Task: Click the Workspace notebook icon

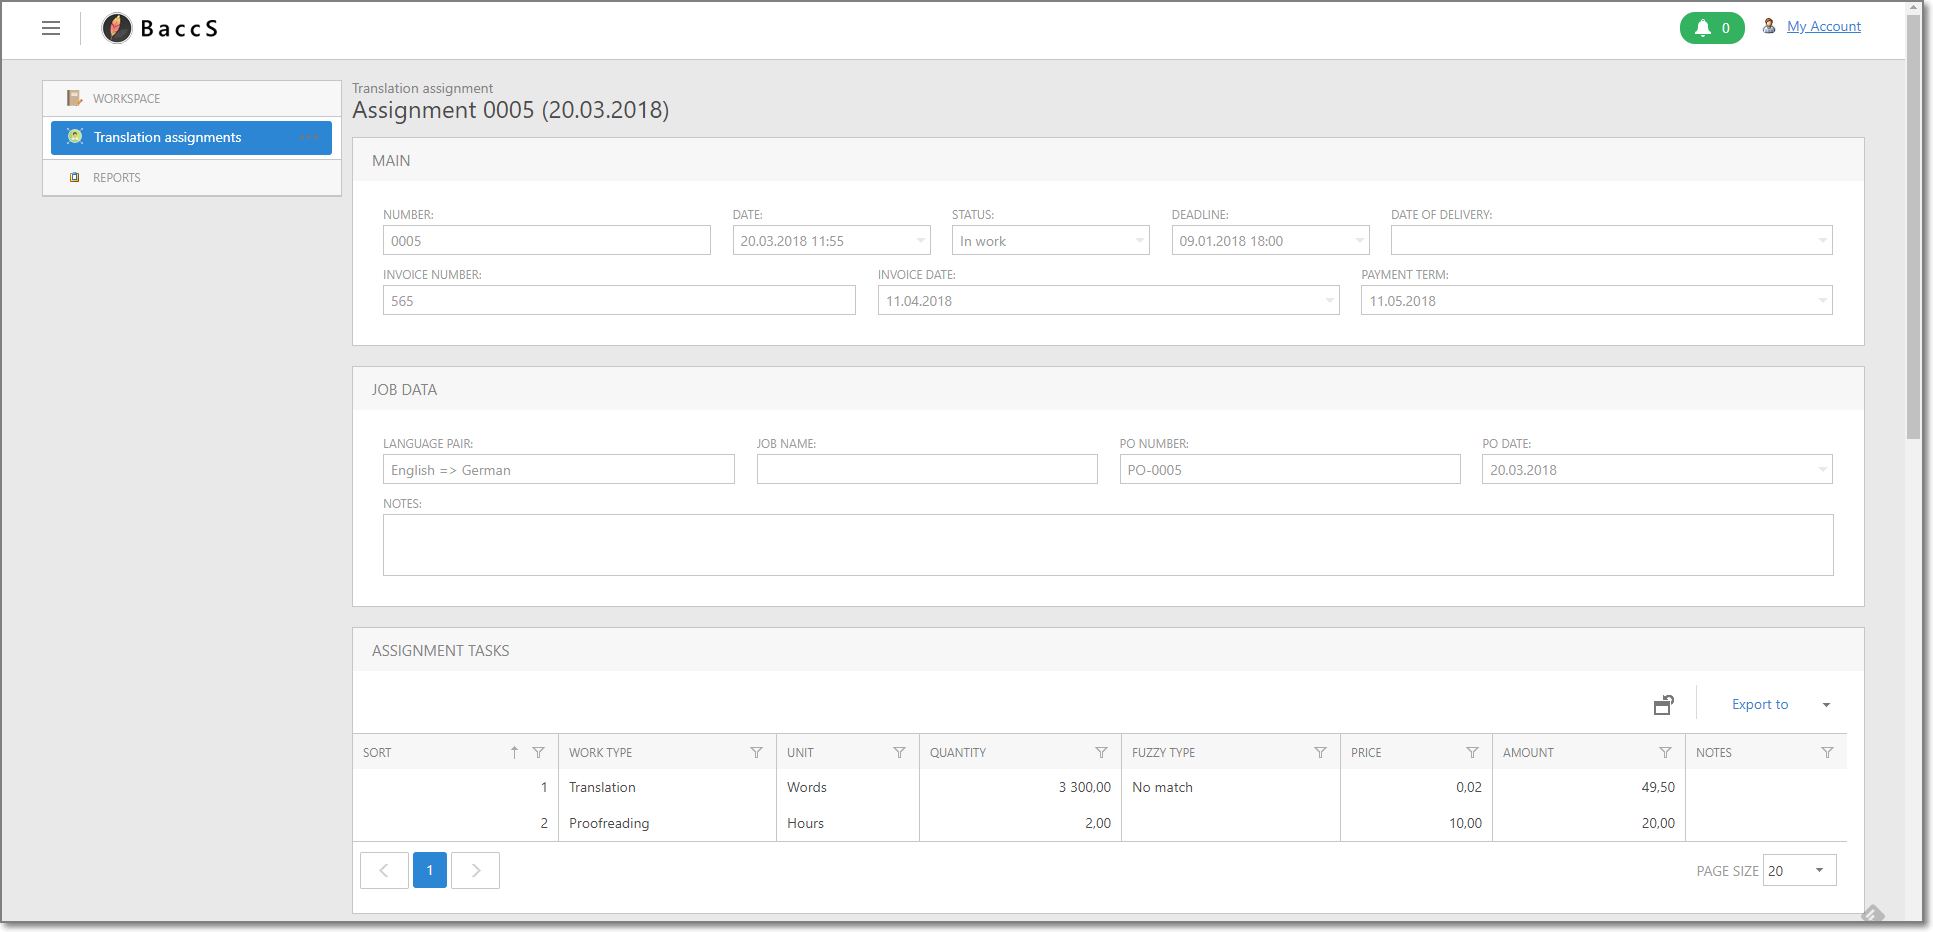Action: (74, 98)
